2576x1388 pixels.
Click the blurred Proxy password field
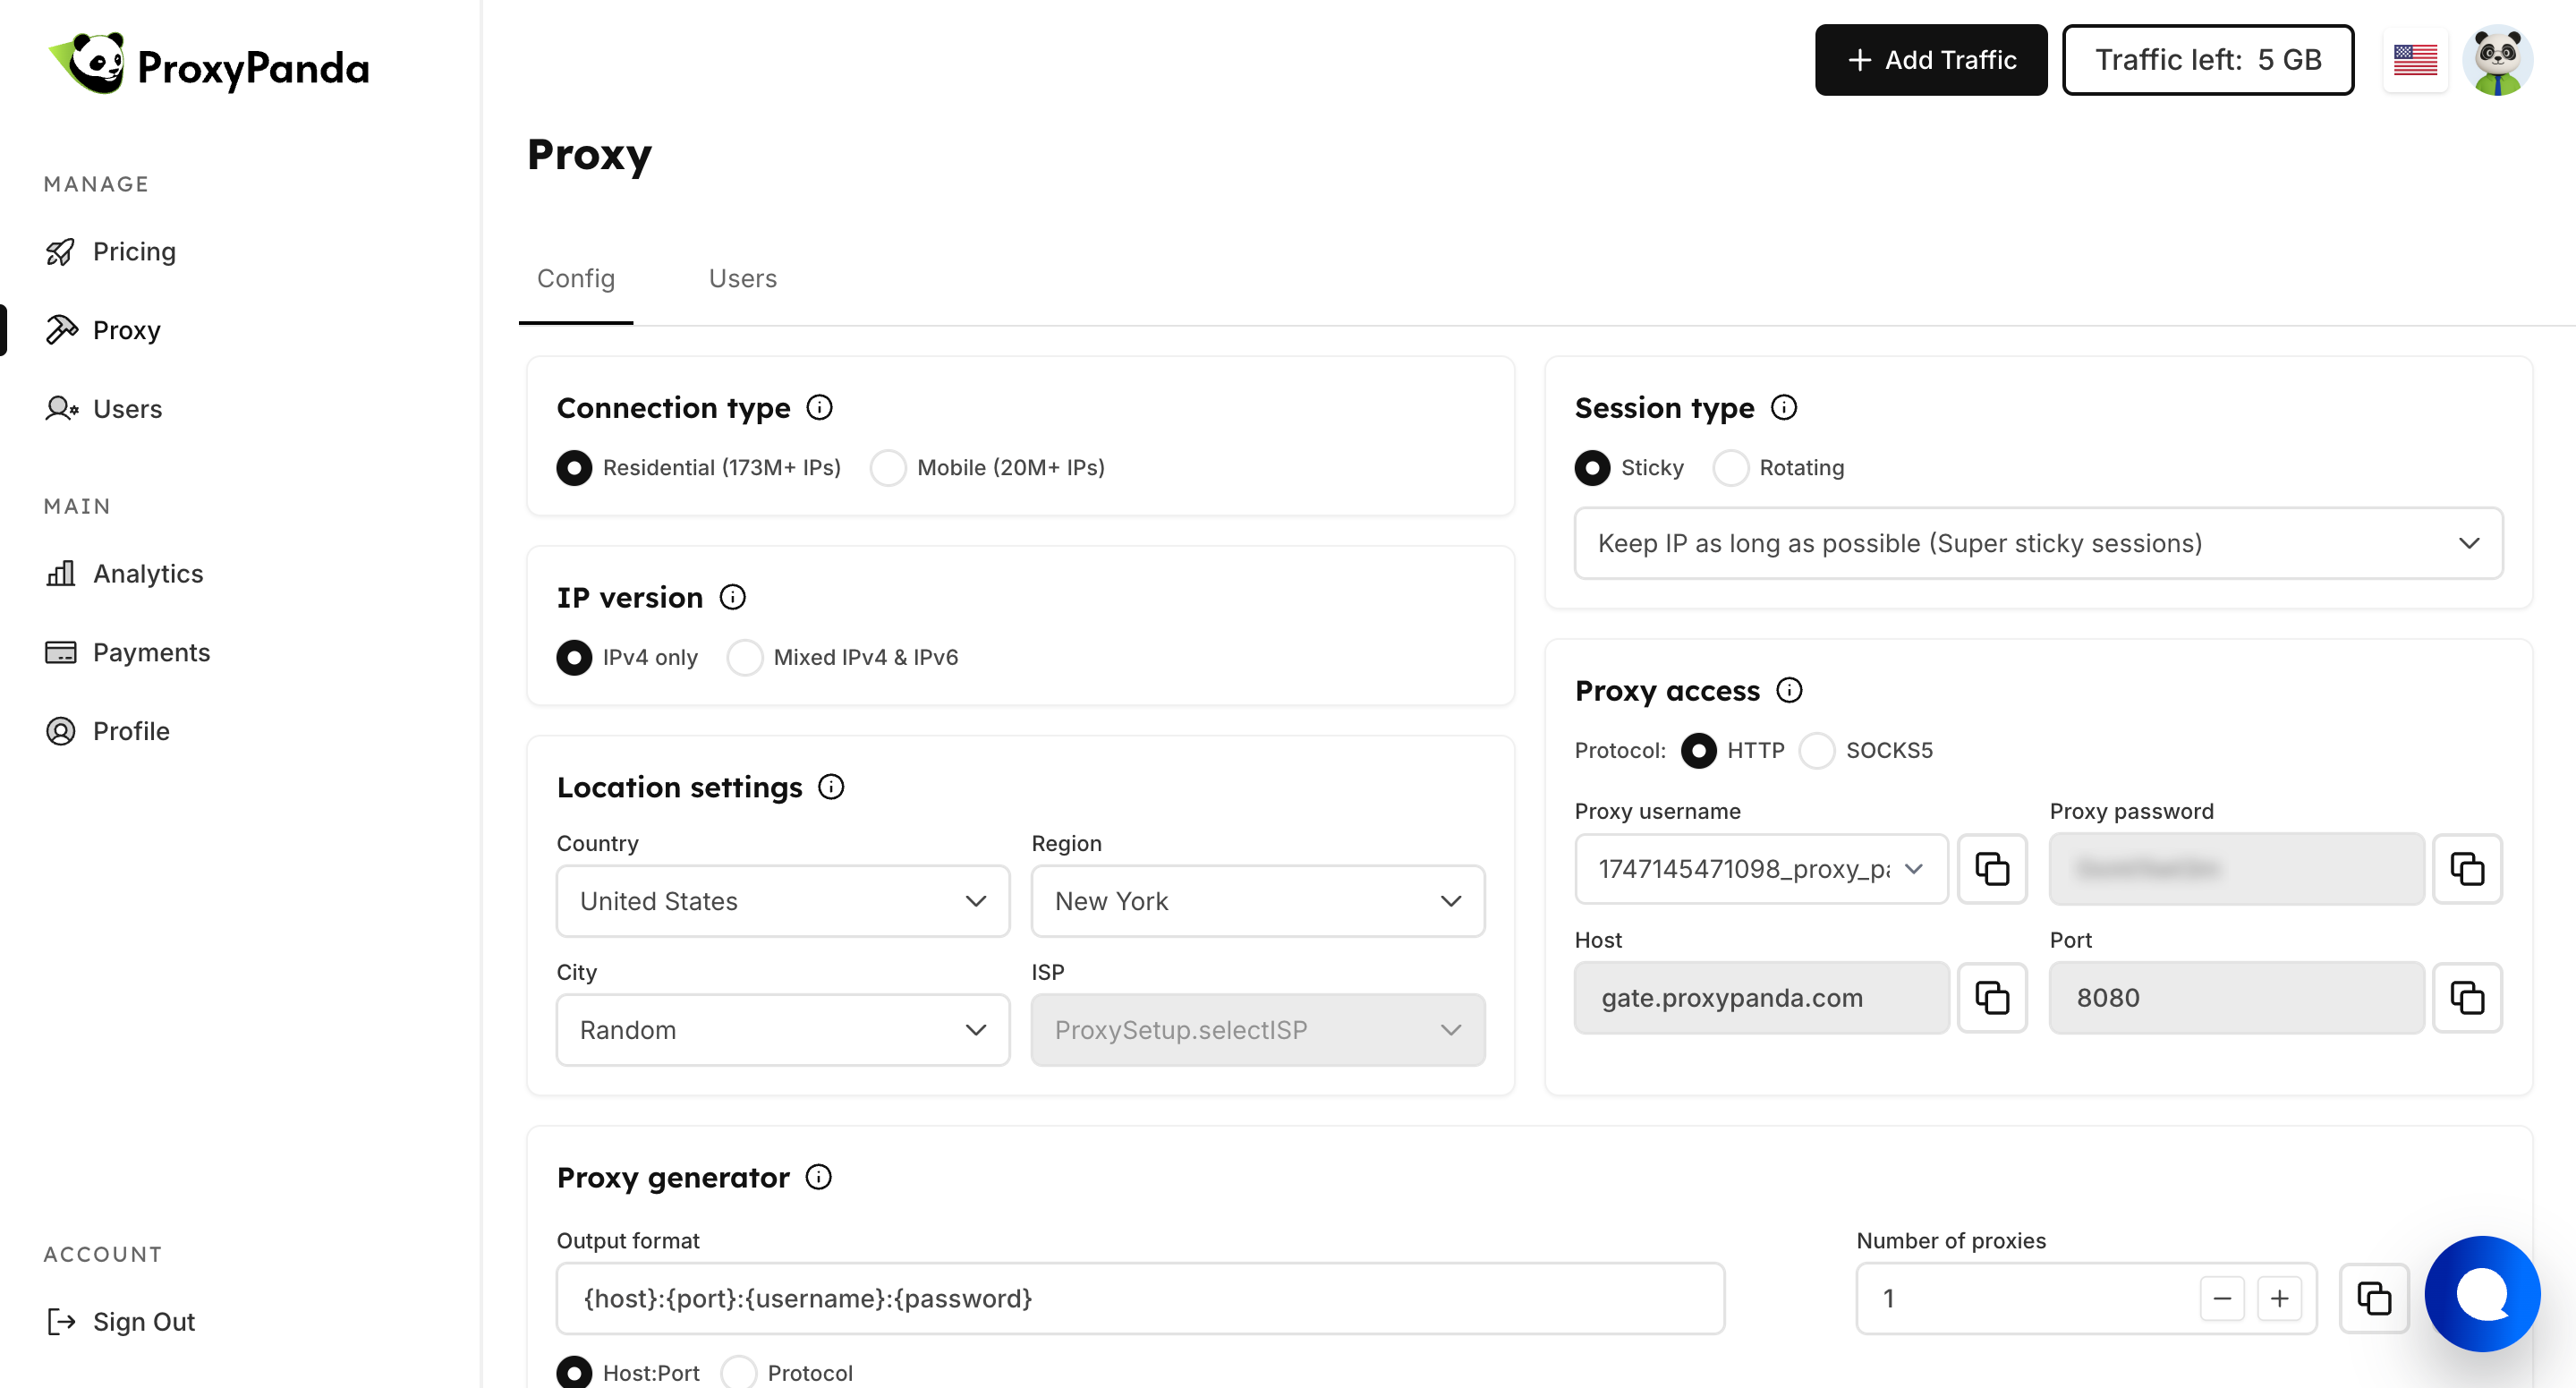2236,869
